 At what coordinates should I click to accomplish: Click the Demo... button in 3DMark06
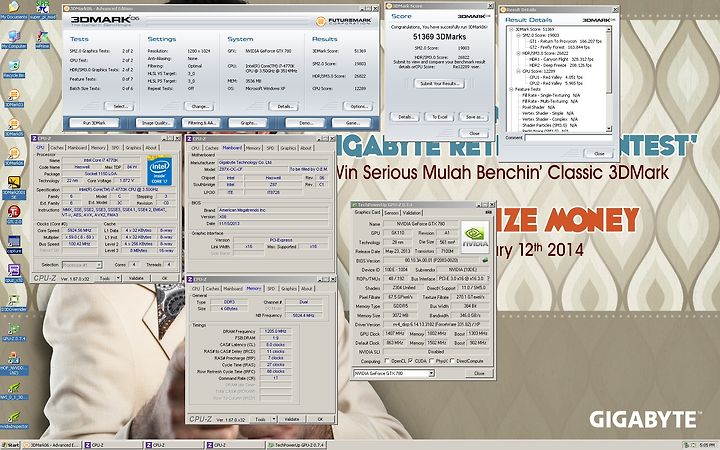(x=306, y=123)
